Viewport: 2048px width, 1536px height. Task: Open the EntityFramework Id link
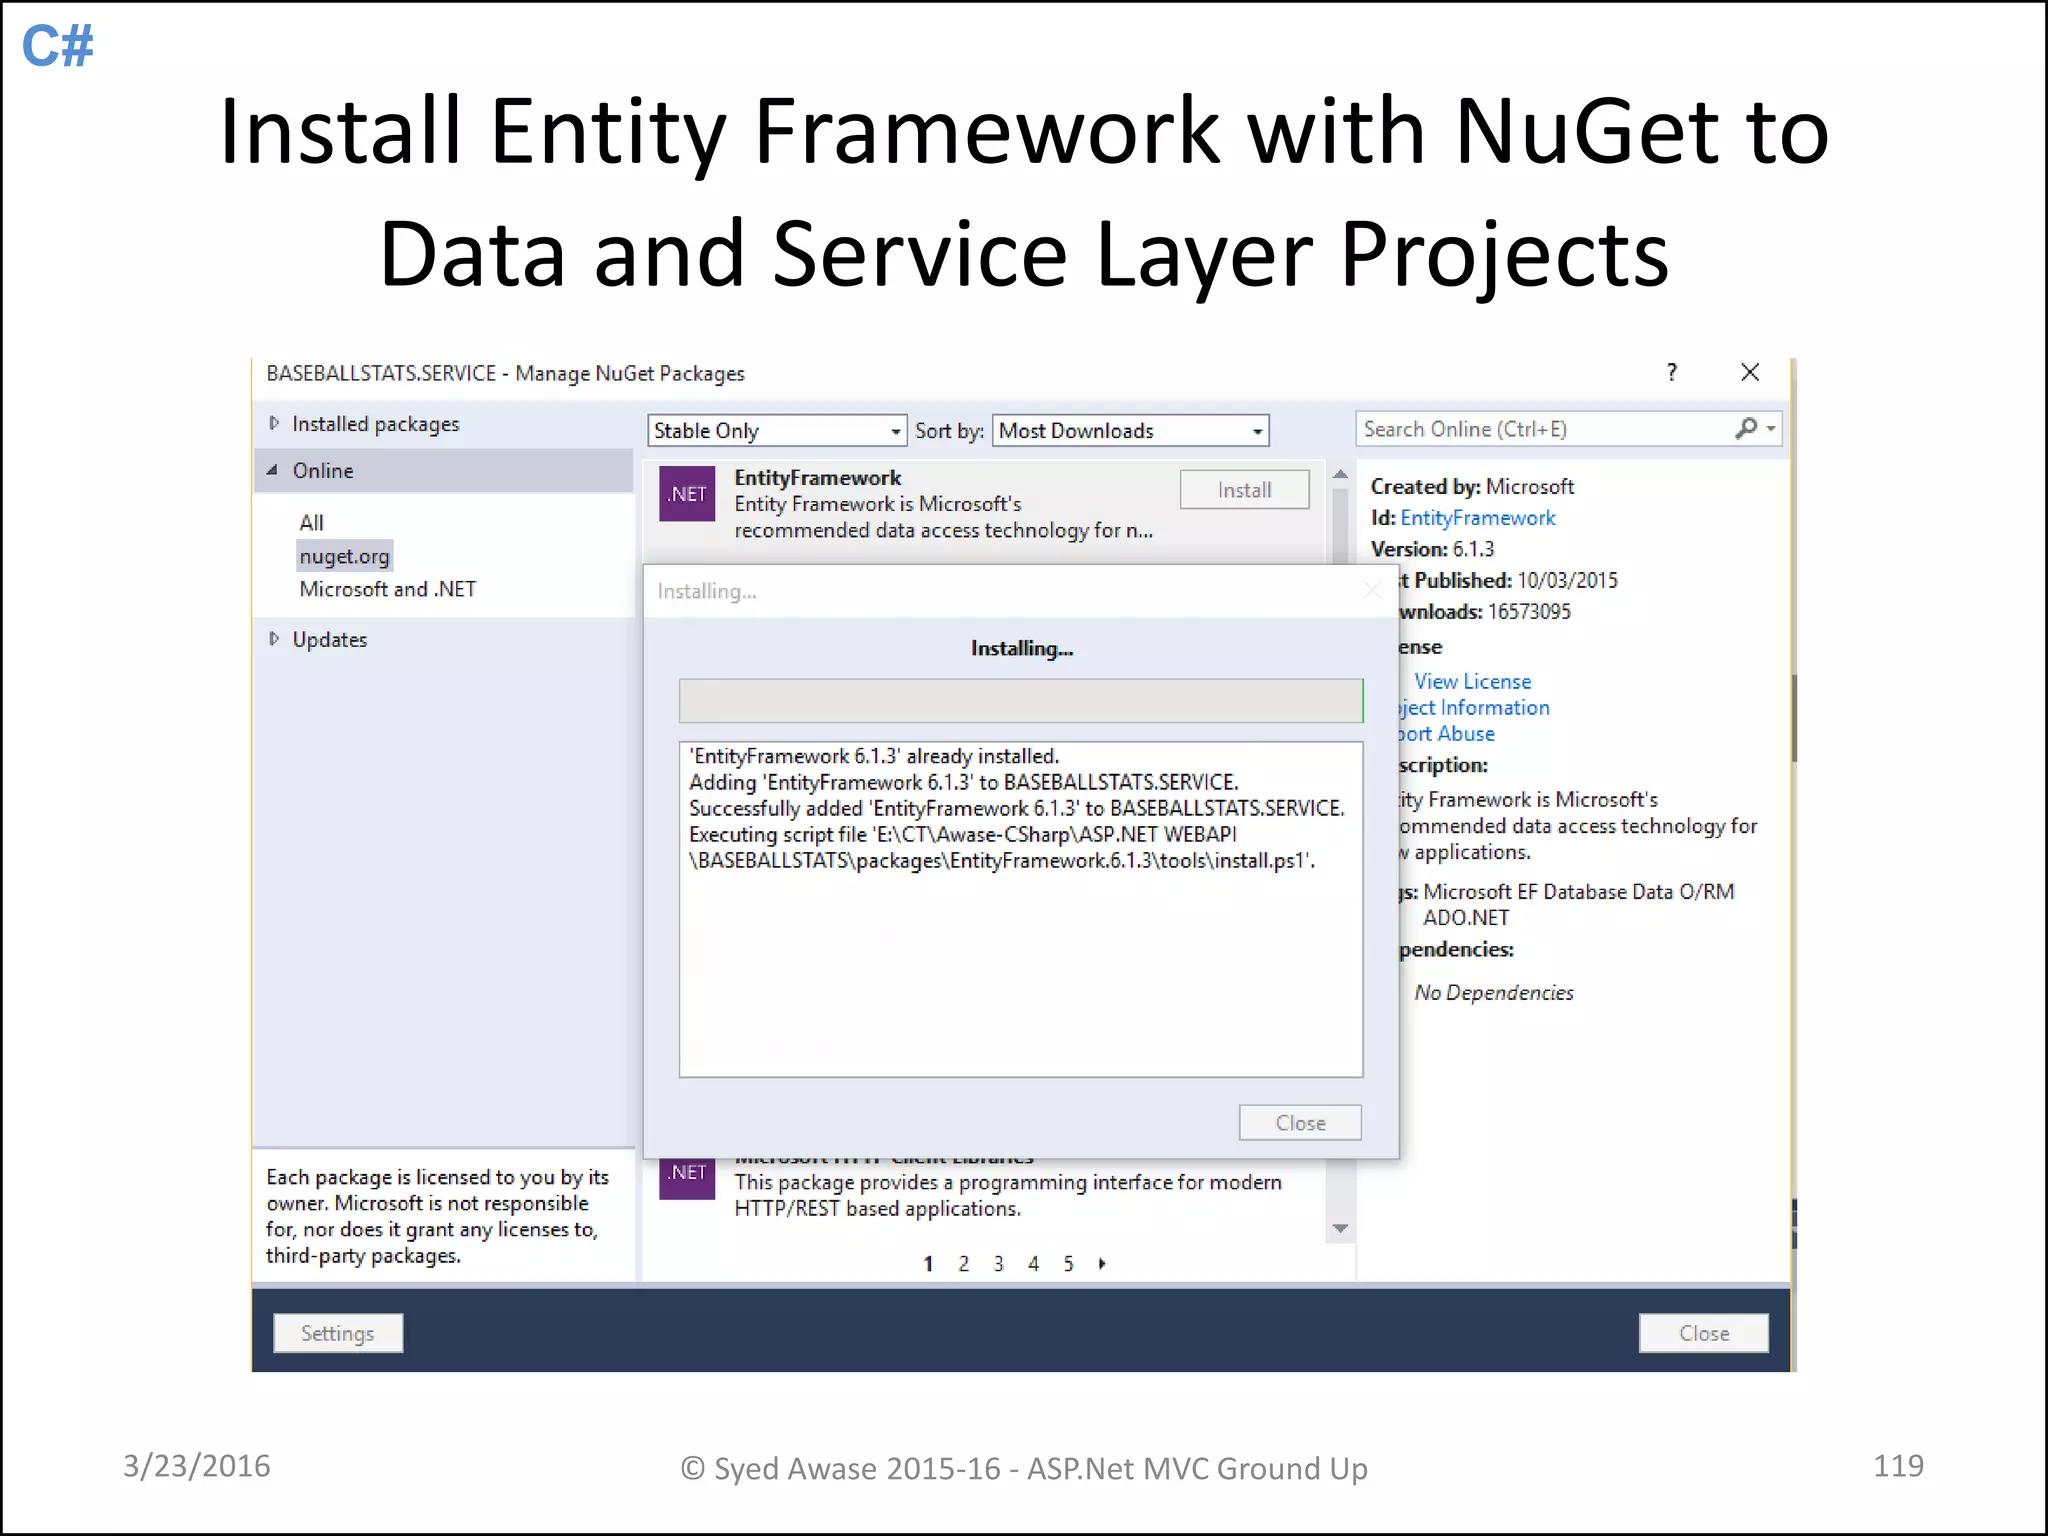[1477, 518]
